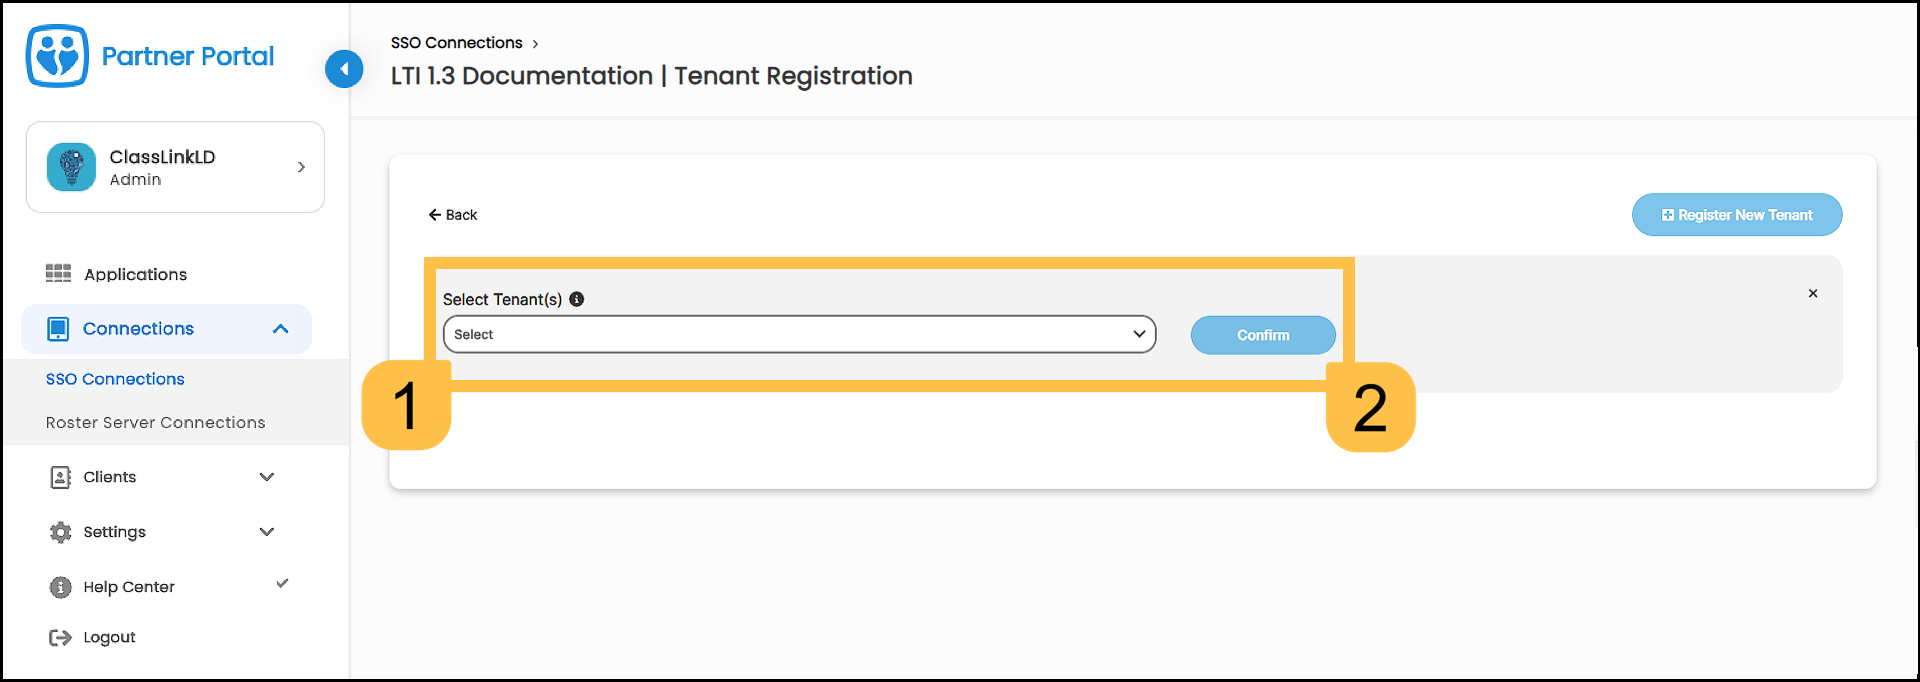Viewport: 1920px width, 682px height.
Task: Open SSO Connections in sidebar
Action: pyautogui.click(x=115, y=379)
